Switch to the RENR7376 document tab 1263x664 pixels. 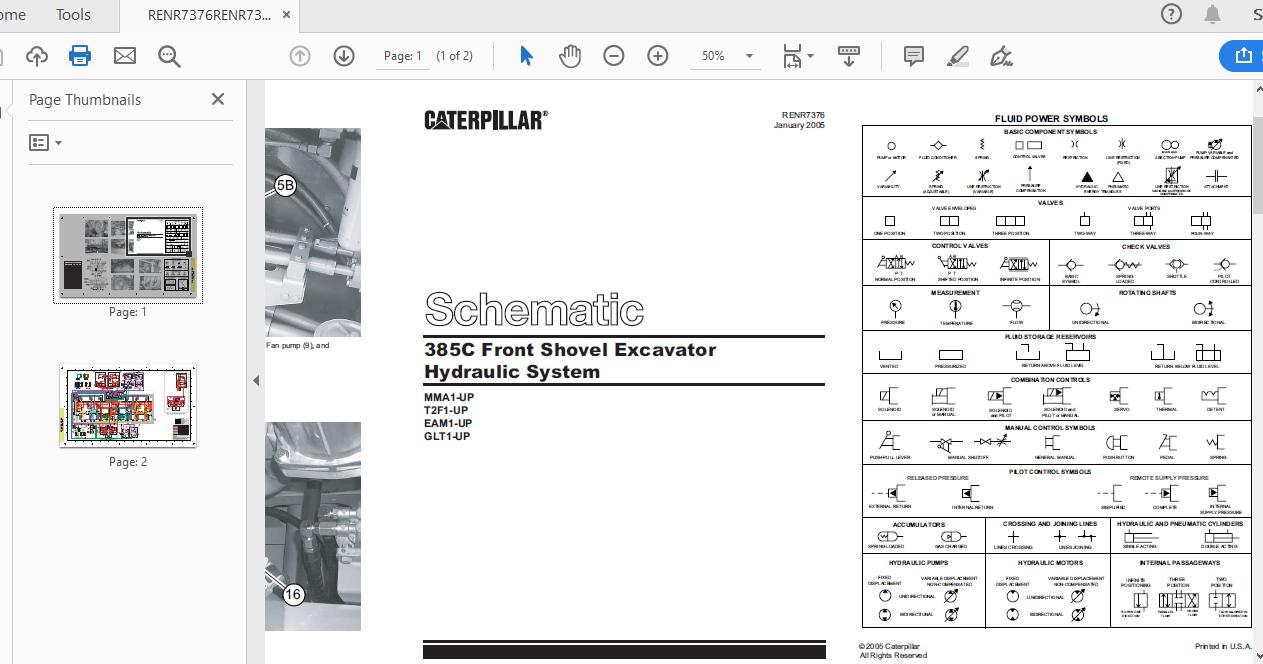point(209,15)
